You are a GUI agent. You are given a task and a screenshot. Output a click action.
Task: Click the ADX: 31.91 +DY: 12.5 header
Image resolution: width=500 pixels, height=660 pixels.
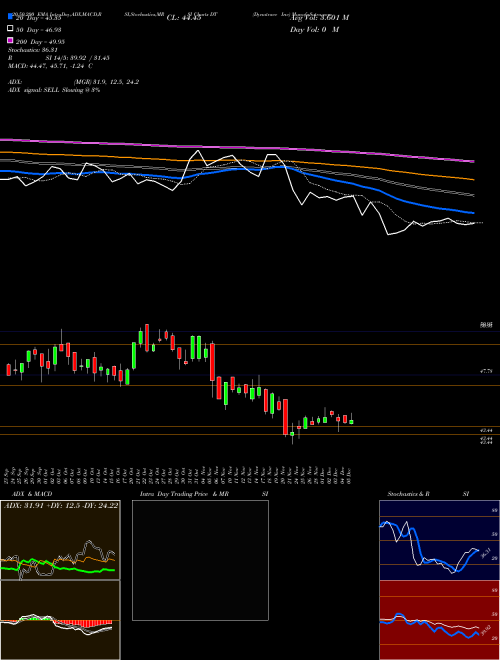(x=61, y=505)
